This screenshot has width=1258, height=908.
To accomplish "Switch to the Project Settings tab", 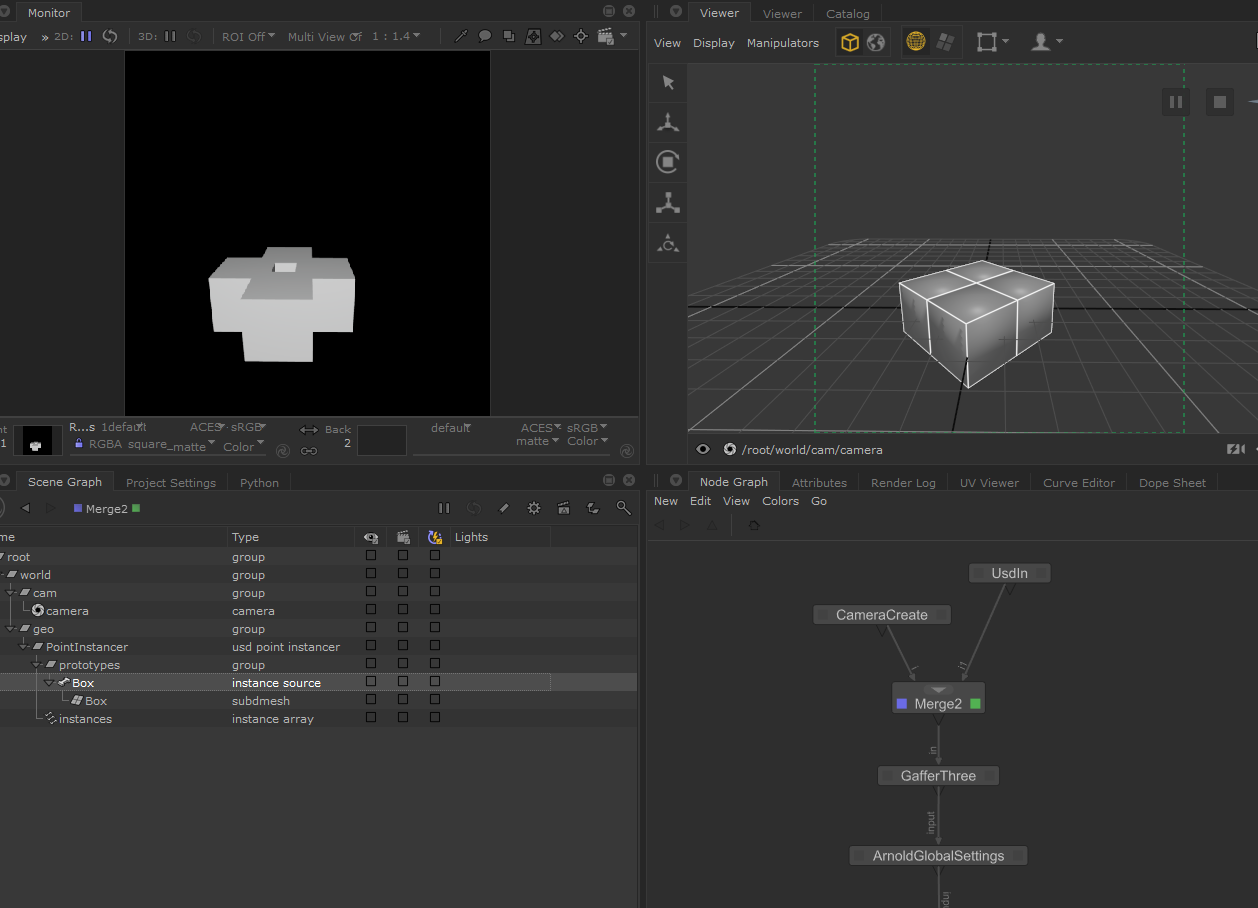I will [x=170, y=482].
